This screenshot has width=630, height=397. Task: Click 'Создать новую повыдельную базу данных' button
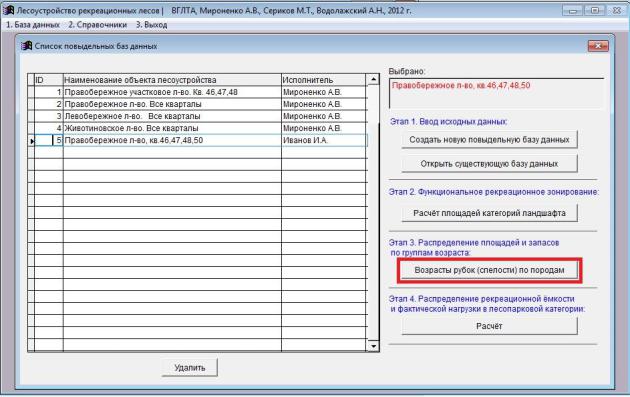489,140
